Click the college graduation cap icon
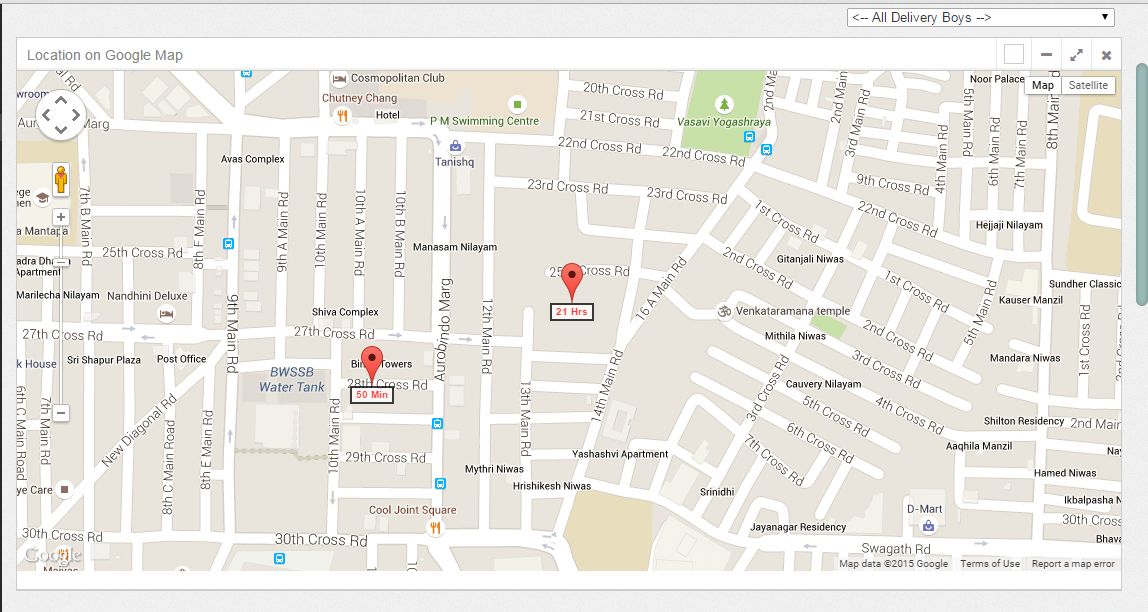This screenshot has height=612, width=1148. [x=42, y=198]
